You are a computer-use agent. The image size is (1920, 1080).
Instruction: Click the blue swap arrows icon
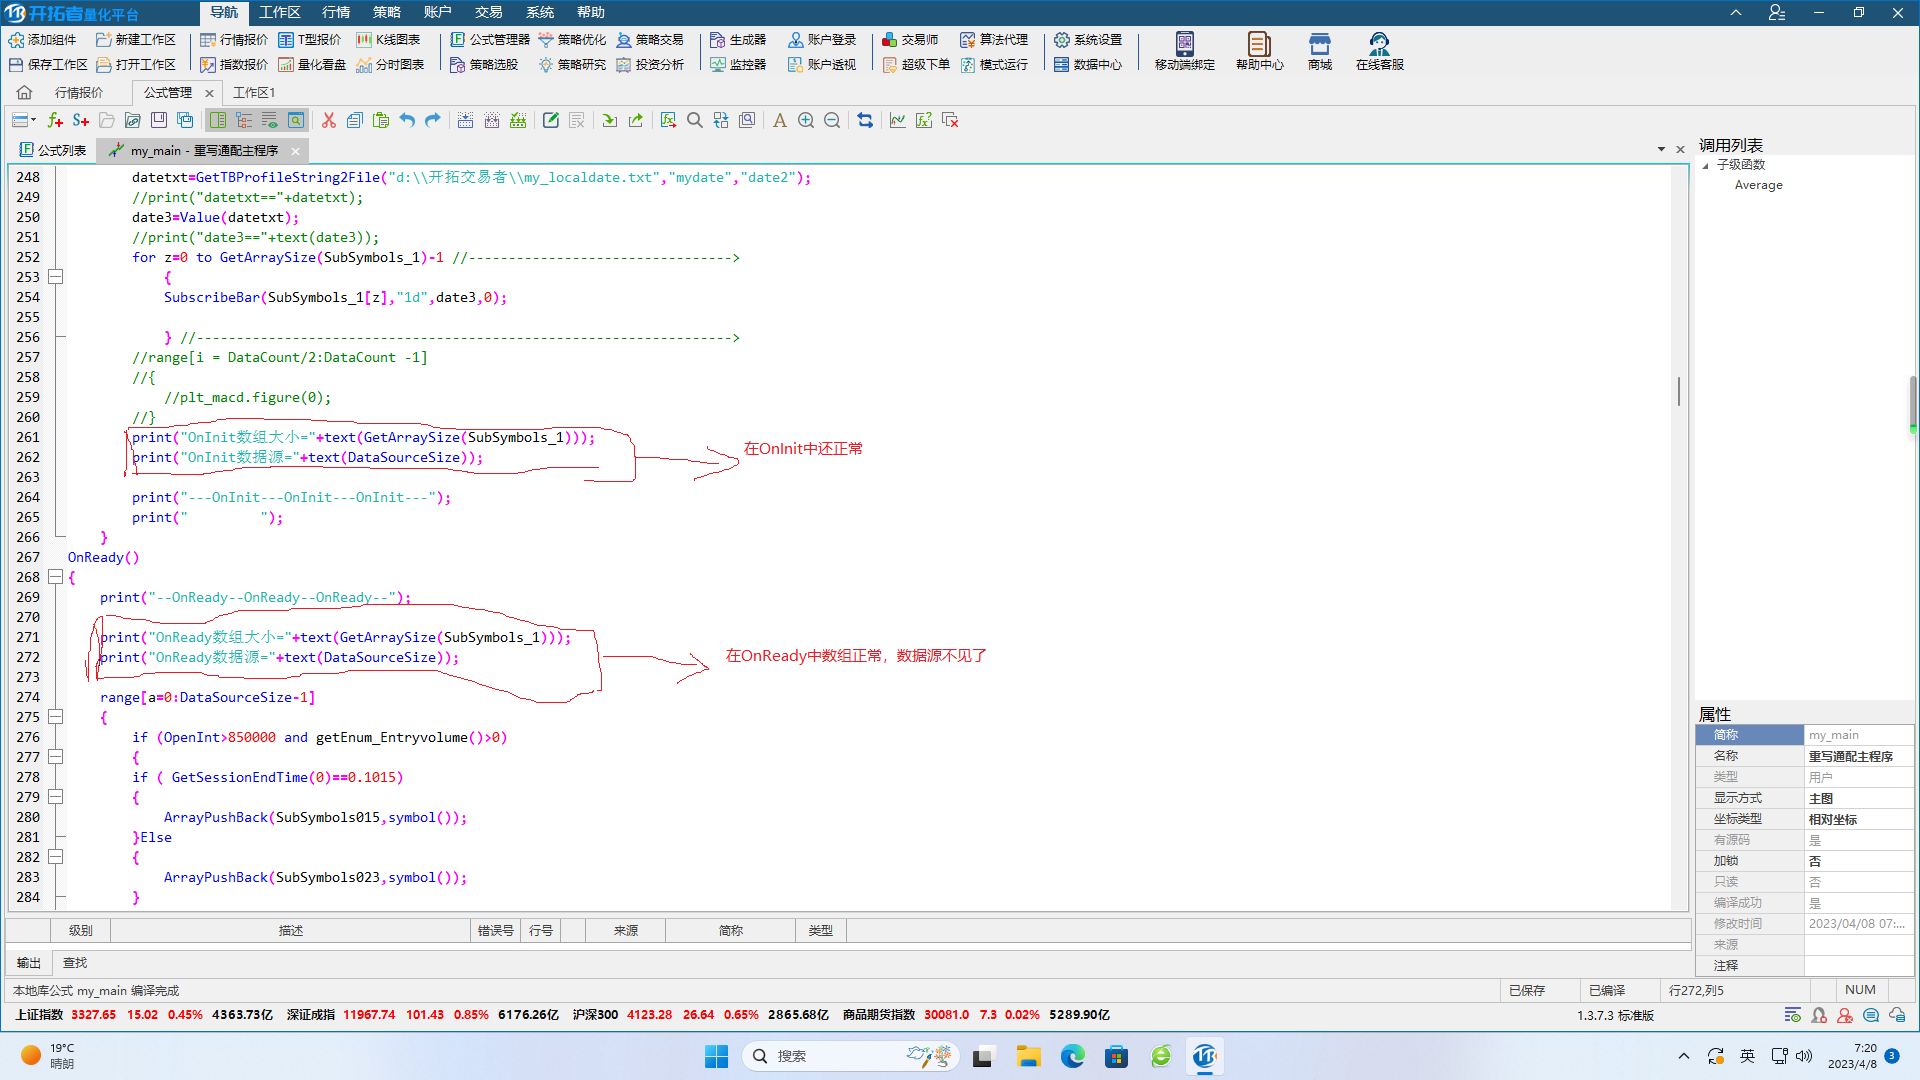pyautogui.click(x=865, y=120)
